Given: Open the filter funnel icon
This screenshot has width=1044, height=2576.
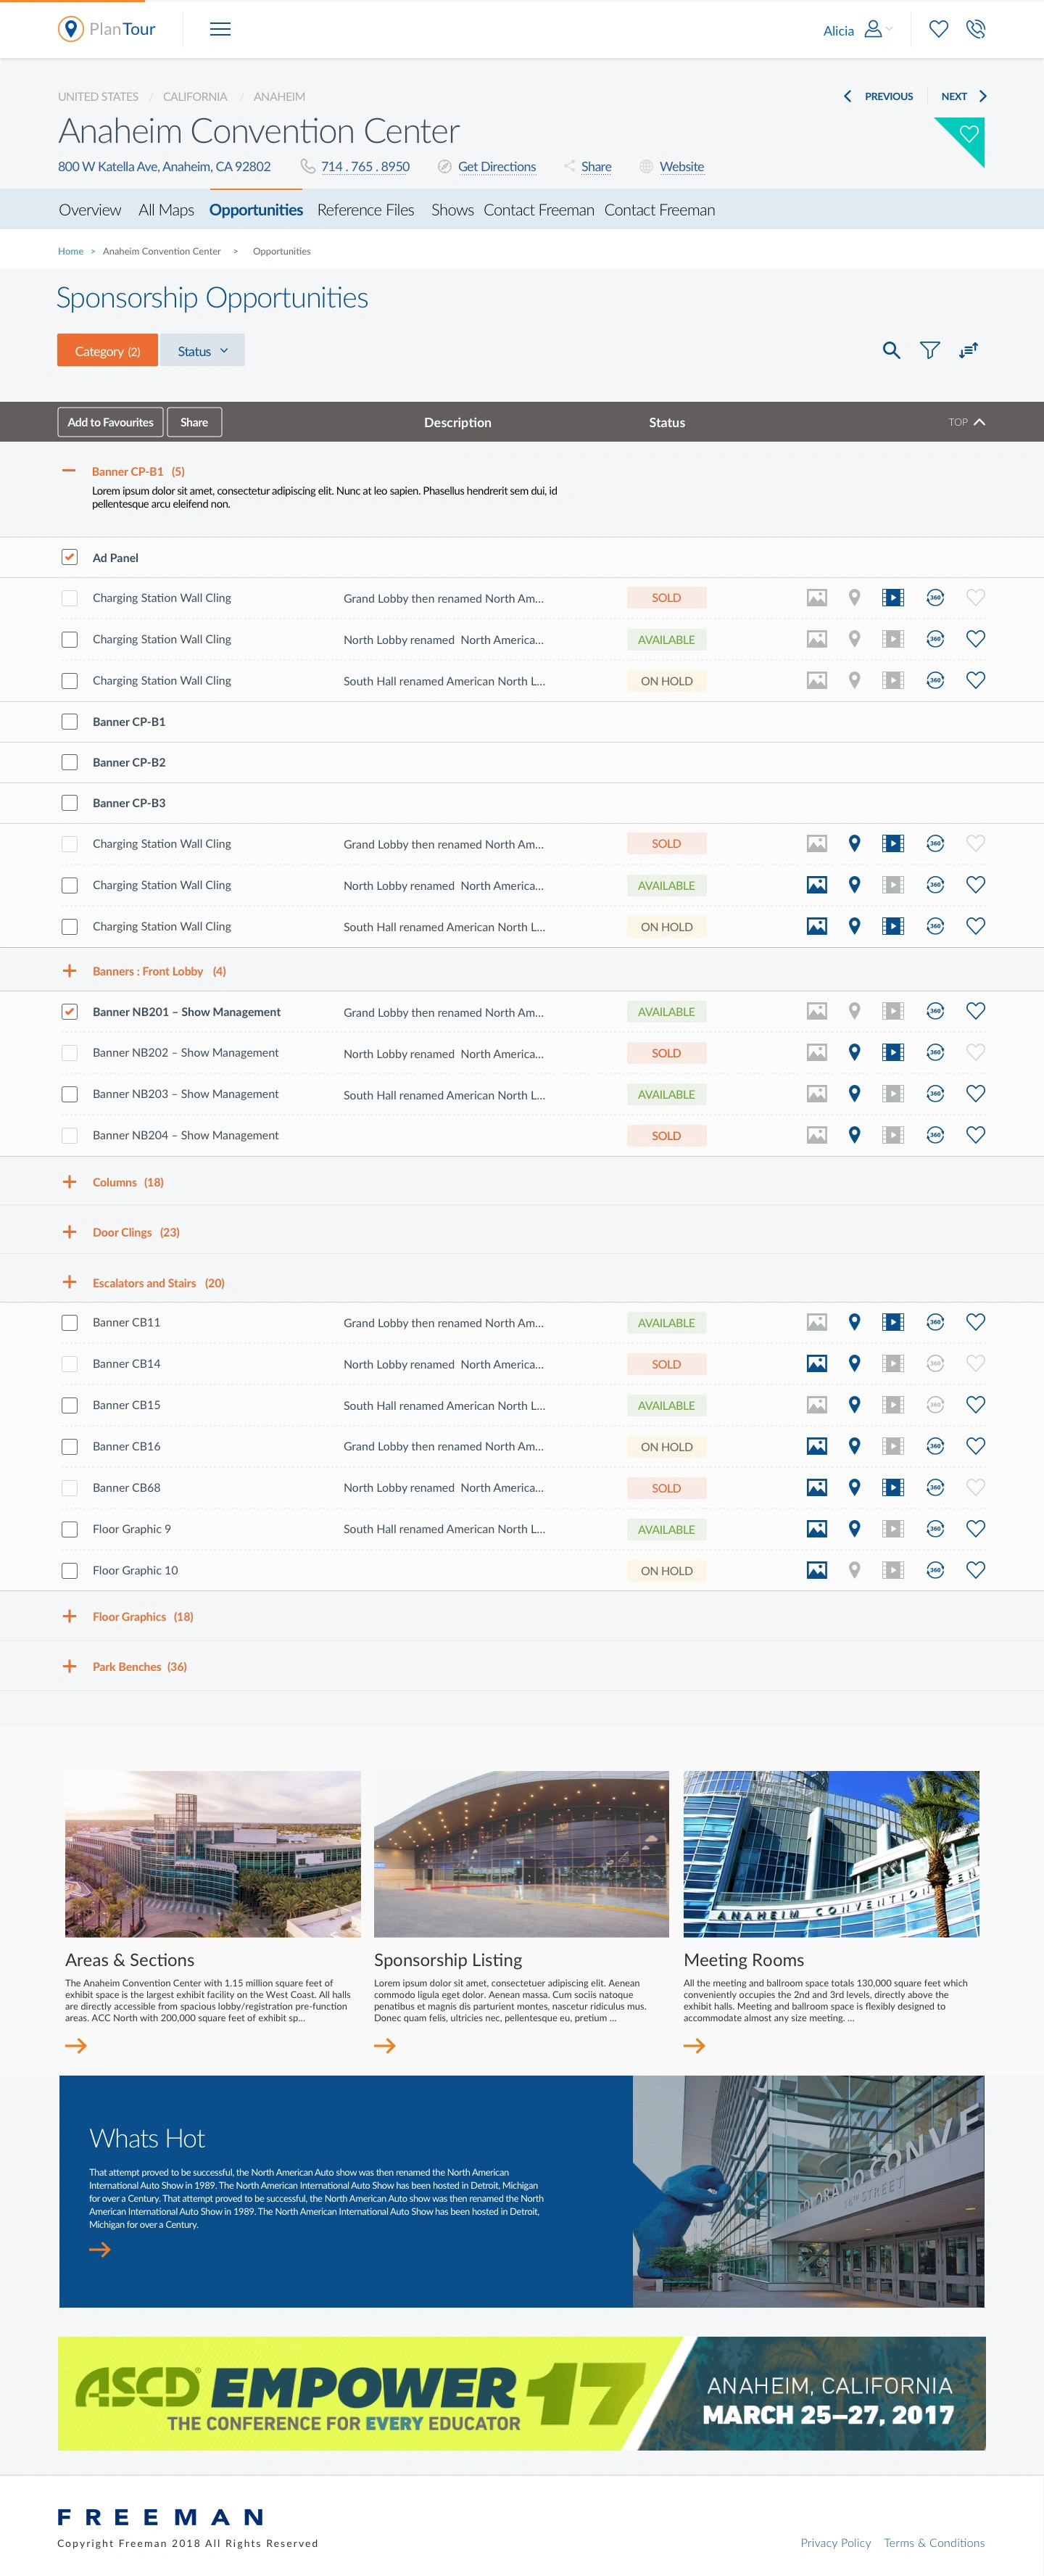Looking at the screenshot, I should click(x=930, y=350).
